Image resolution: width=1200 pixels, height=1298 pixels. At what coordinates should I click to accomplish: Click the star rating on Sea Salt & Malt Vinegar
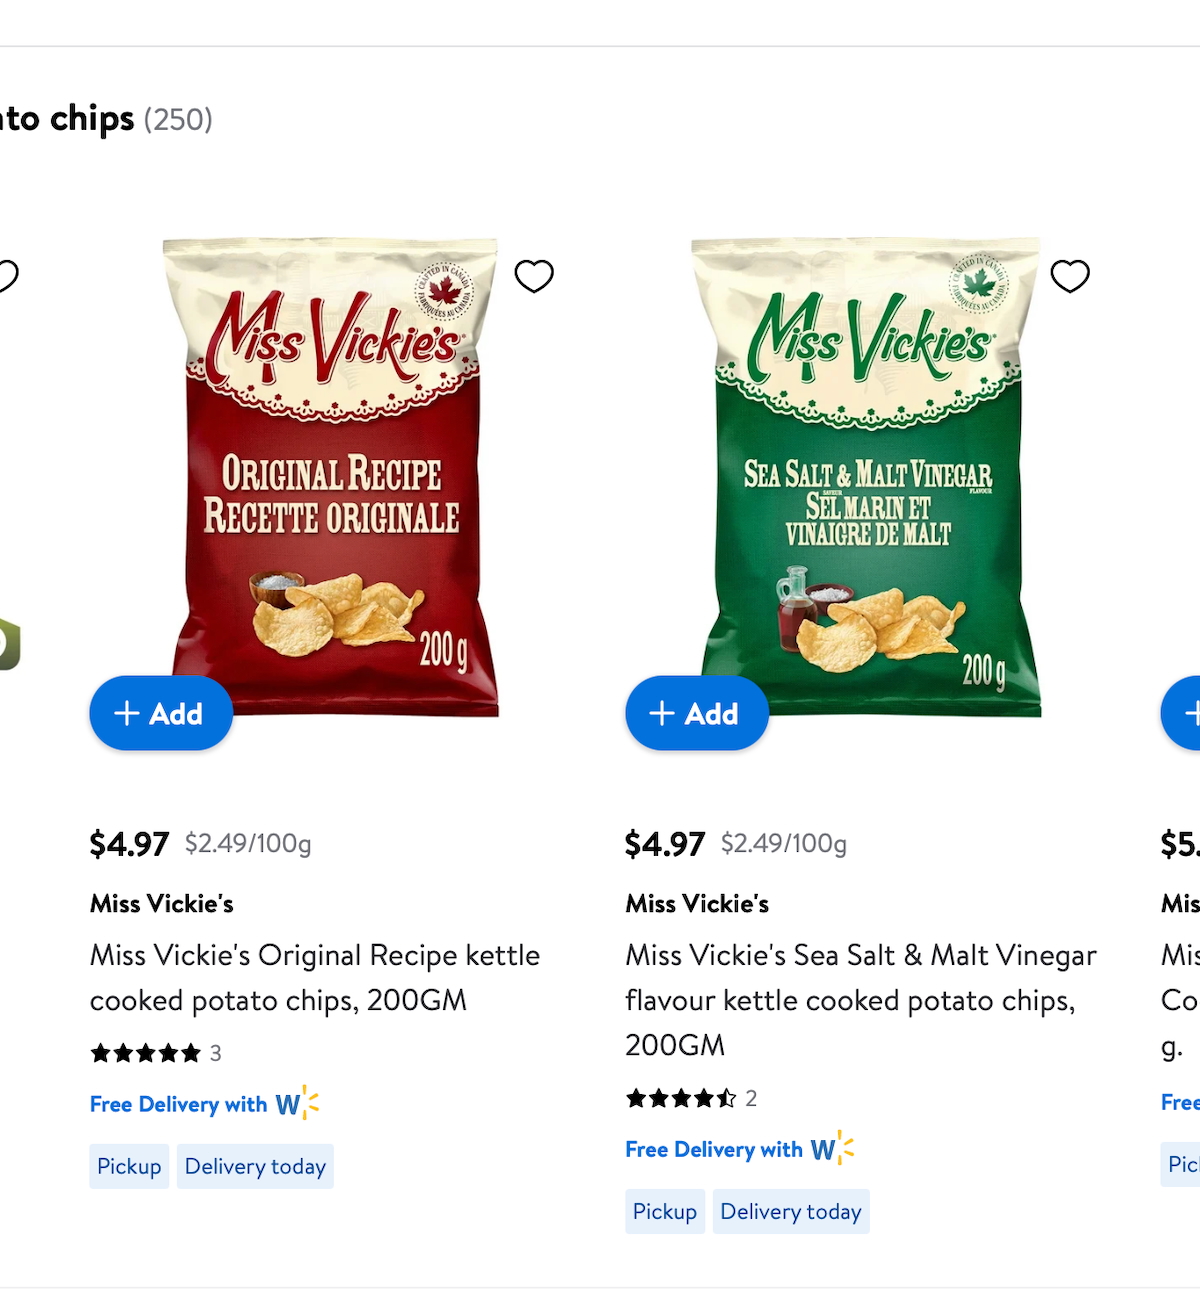coord(681,1098)
